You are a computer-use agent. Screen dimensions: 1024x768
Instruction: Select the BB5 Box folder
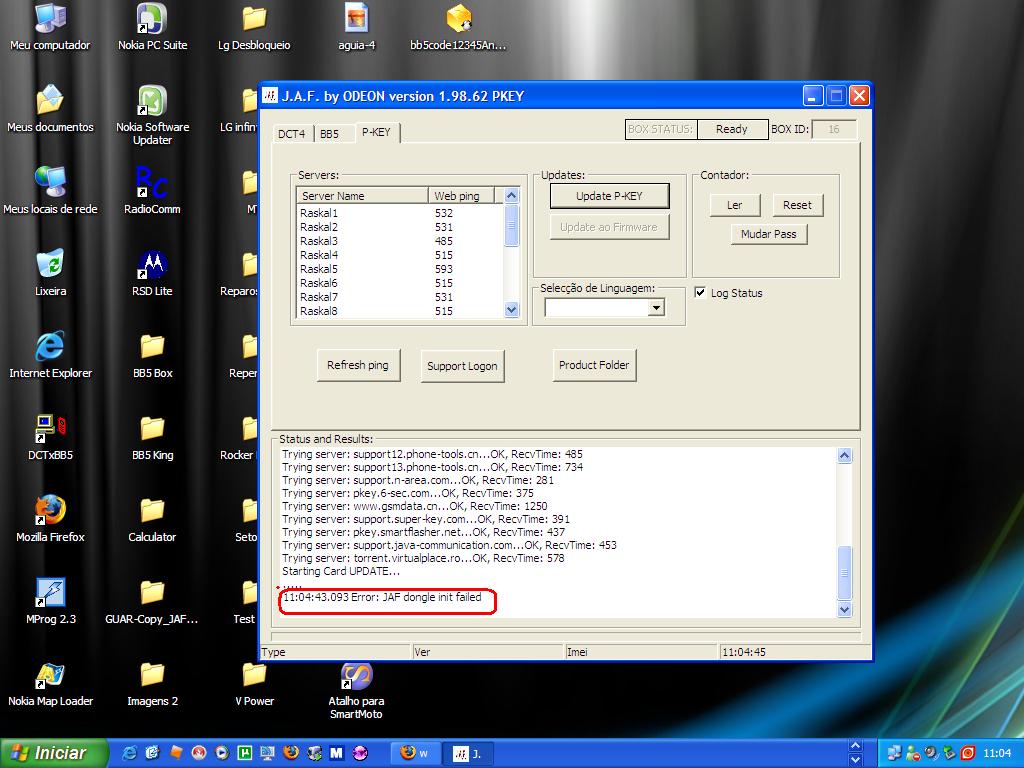pos(152,355)
